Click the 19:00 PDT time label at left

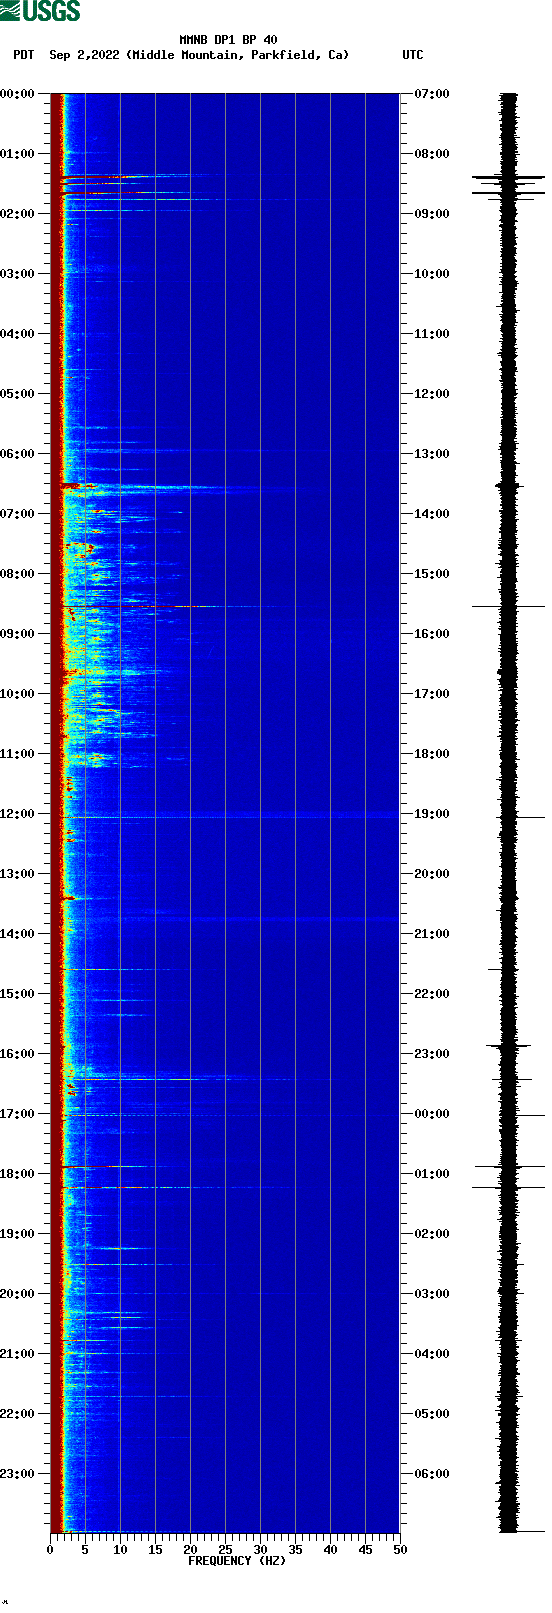17,1234
